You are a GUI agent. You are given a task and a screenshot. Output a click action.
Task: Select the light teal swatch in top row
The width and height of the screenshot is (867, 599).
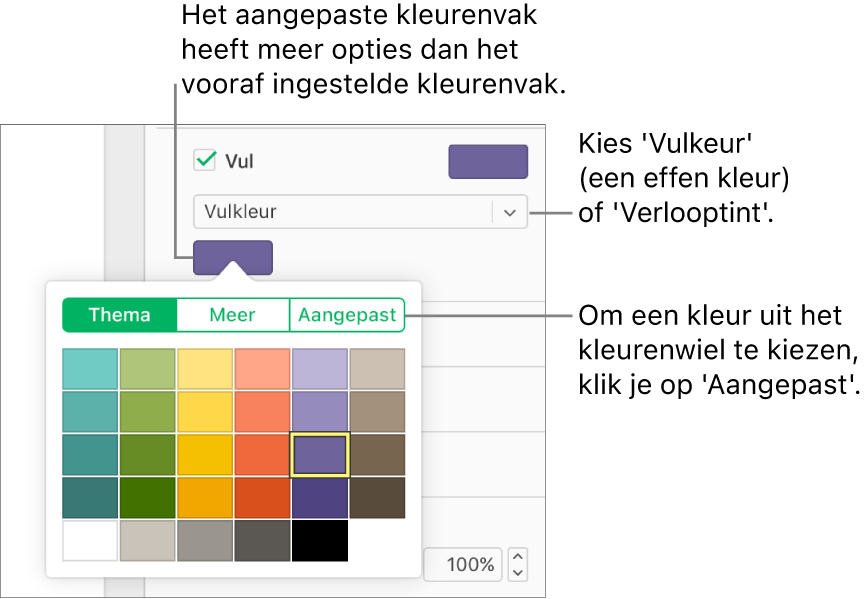[90, 369]
